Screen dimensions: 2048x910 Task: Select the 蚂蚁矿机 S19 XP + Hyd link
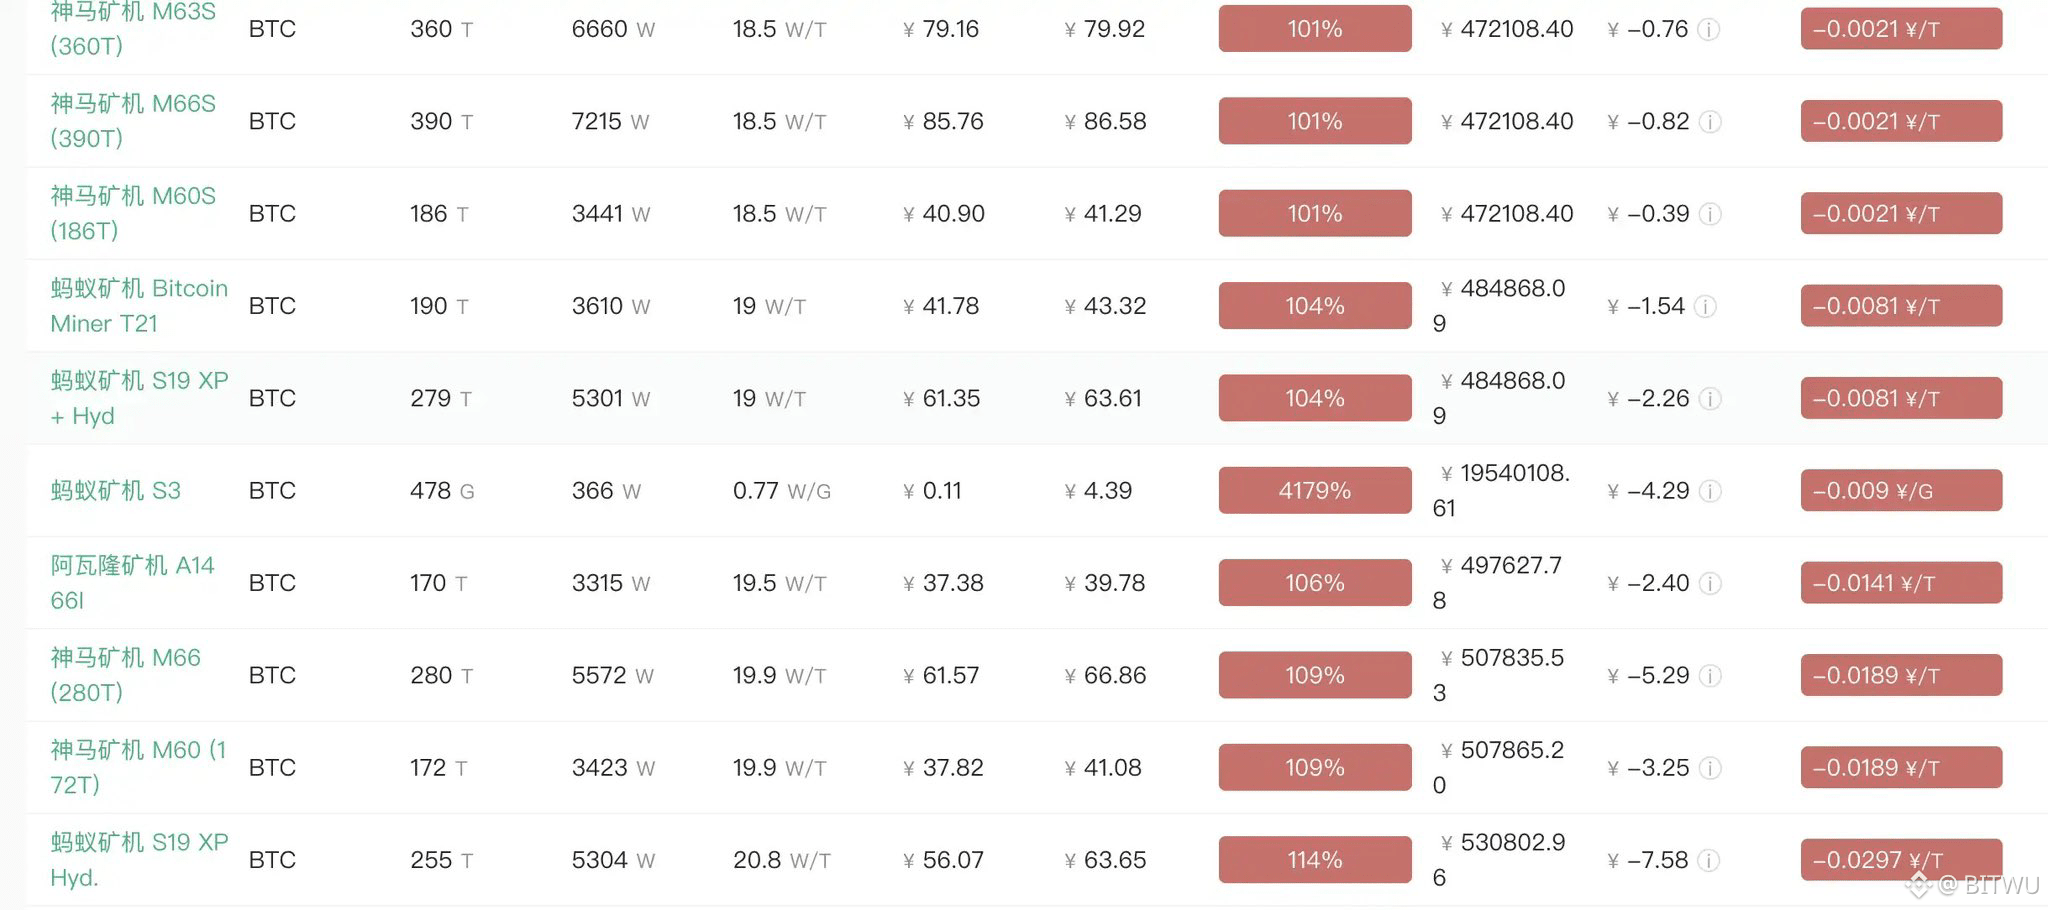point(137,398)
